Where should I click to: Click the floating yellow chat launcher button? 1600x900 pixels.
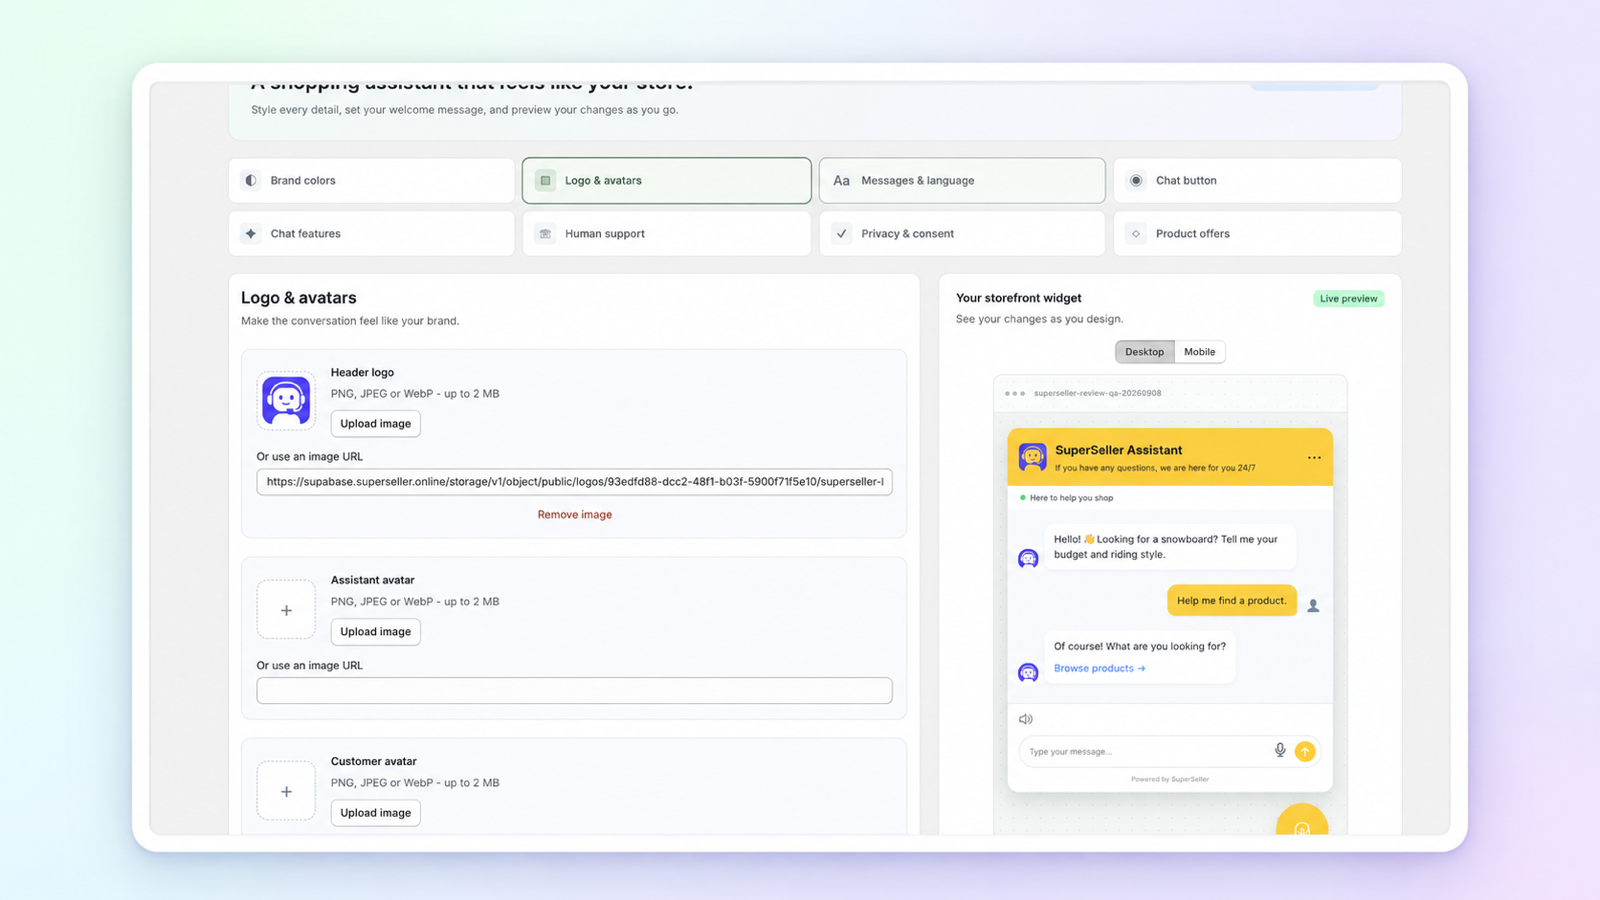[x=1302, y=822]
